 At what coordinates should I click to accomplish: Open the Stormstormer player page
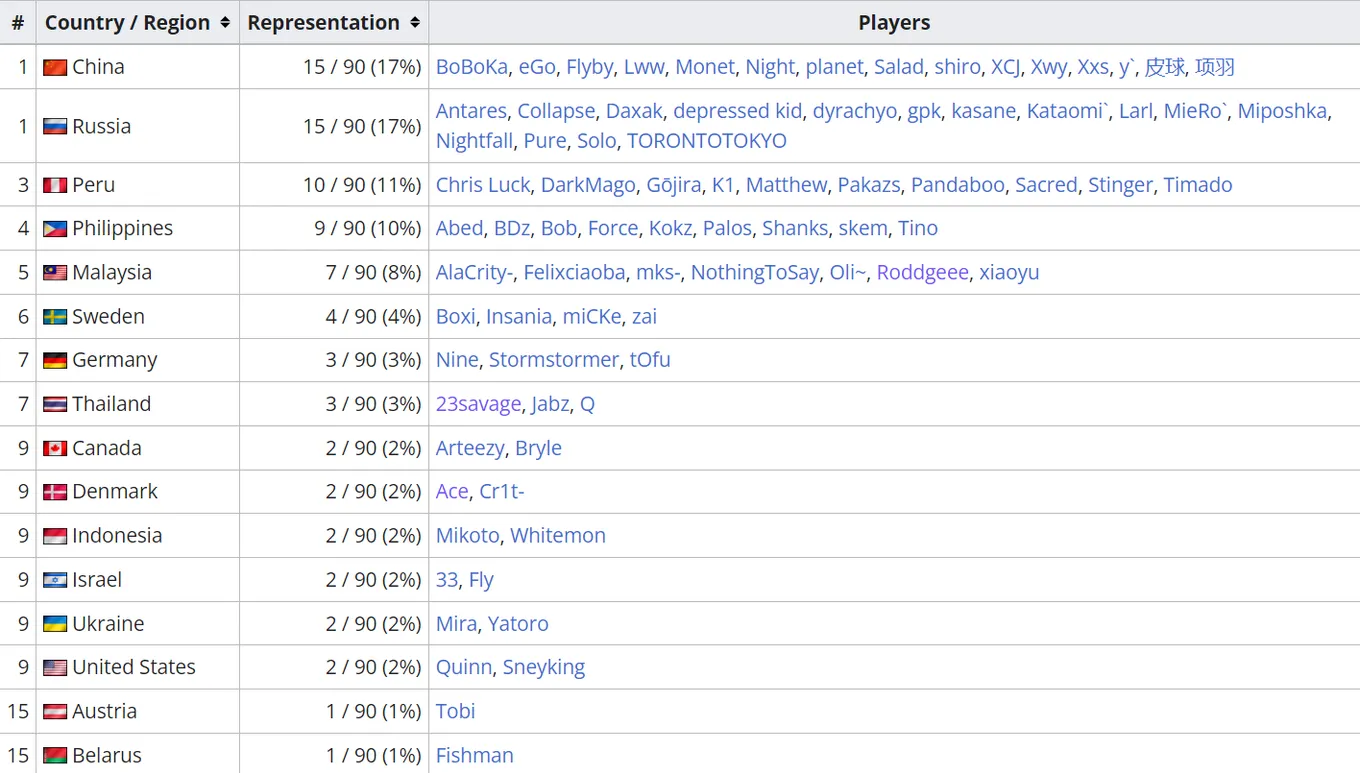554,360
